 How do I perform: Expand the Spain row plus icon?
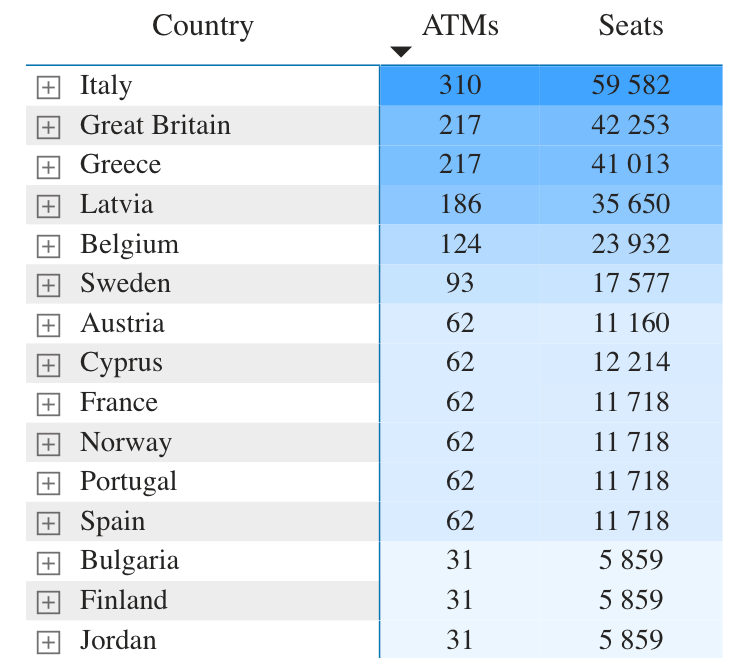click(48, 523)
